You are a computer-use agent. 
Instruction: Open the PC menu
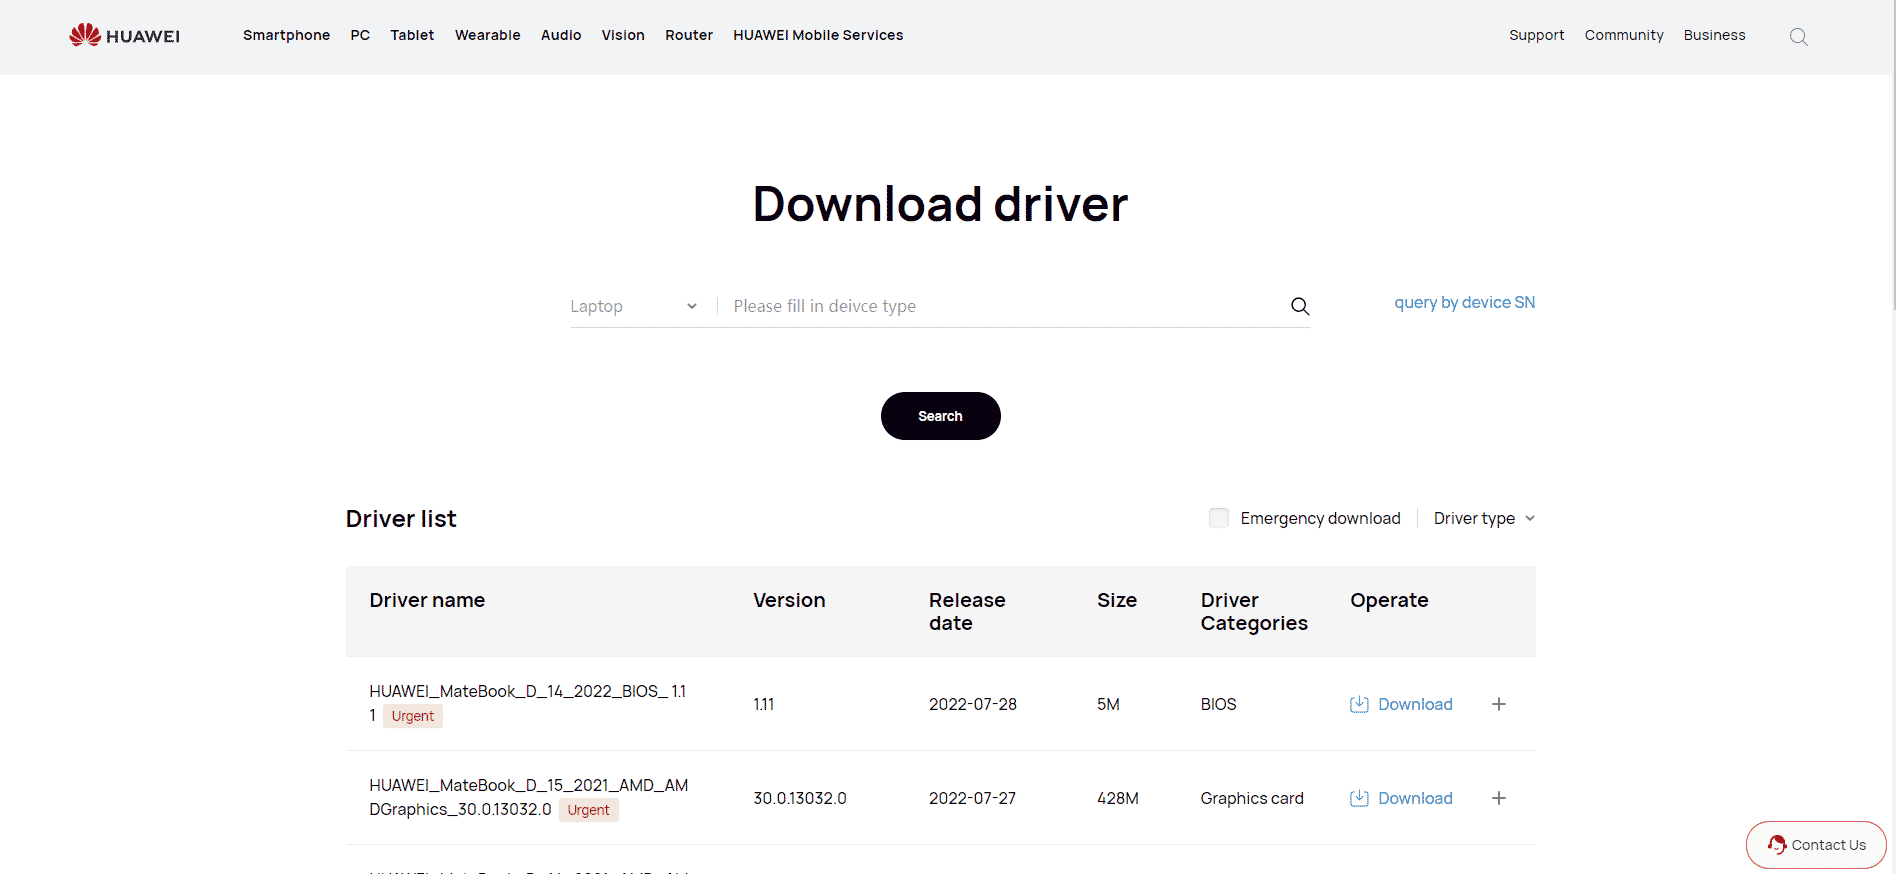(360, 35)
